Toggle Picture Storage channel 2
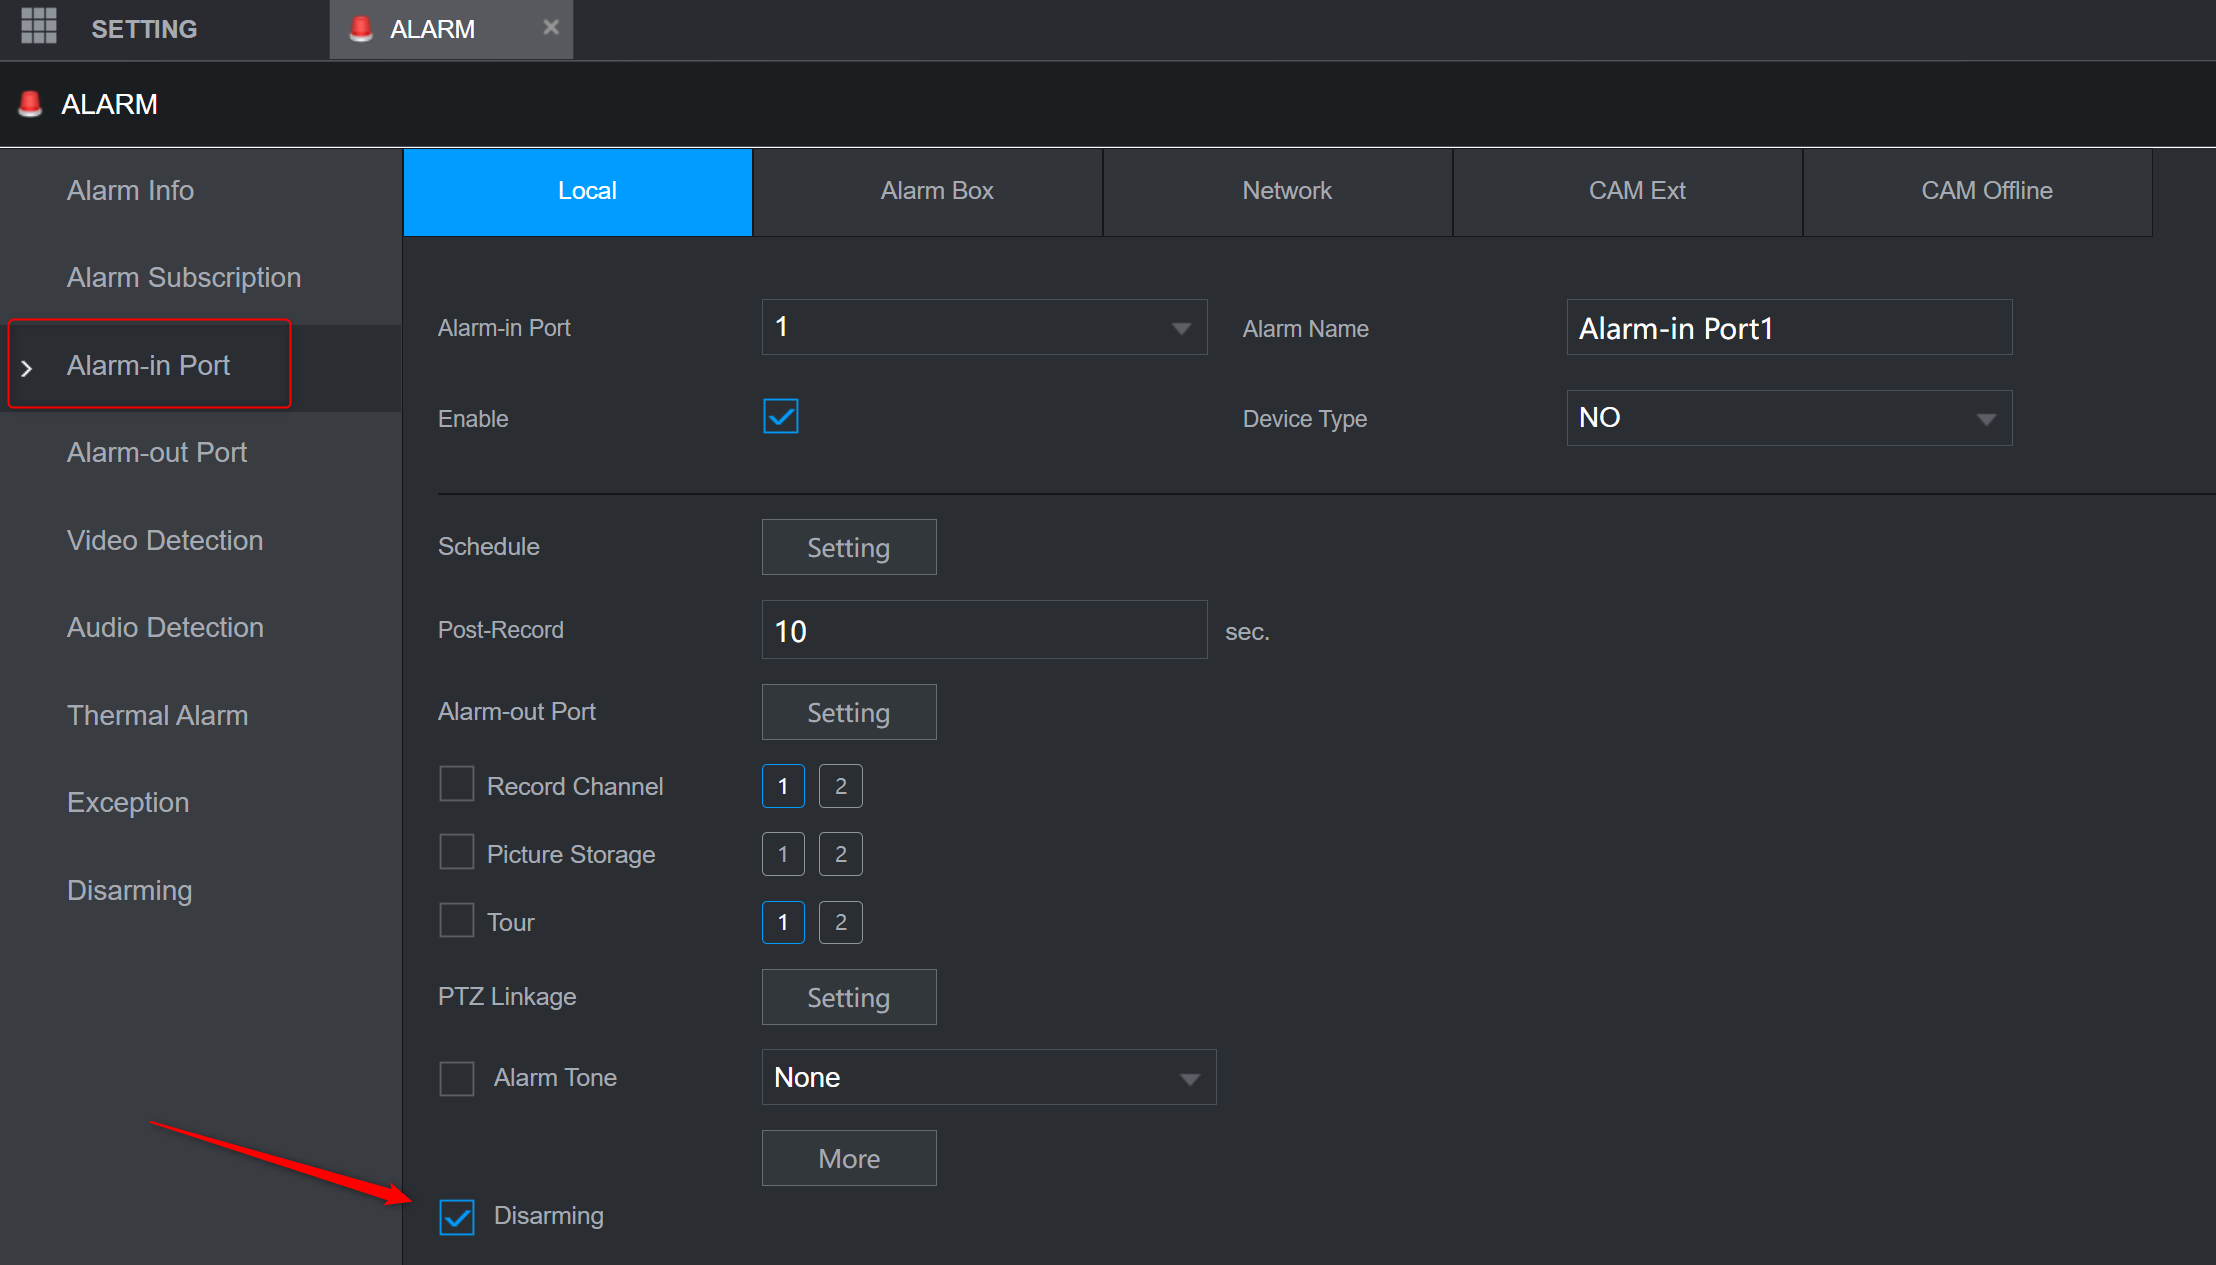 [841, 854]
